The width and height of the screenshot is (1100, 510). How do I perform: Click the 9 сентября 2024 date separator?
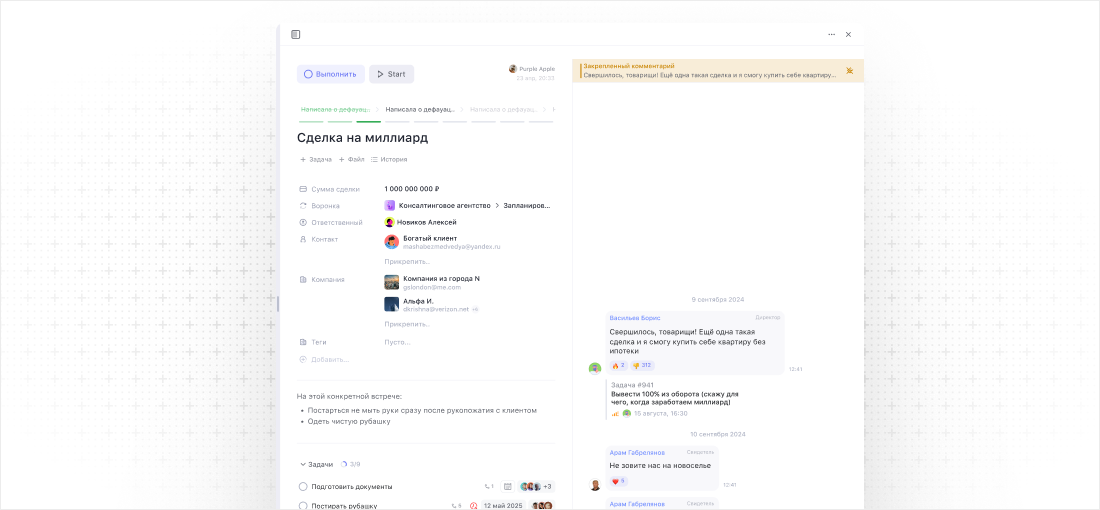[718, 300]
